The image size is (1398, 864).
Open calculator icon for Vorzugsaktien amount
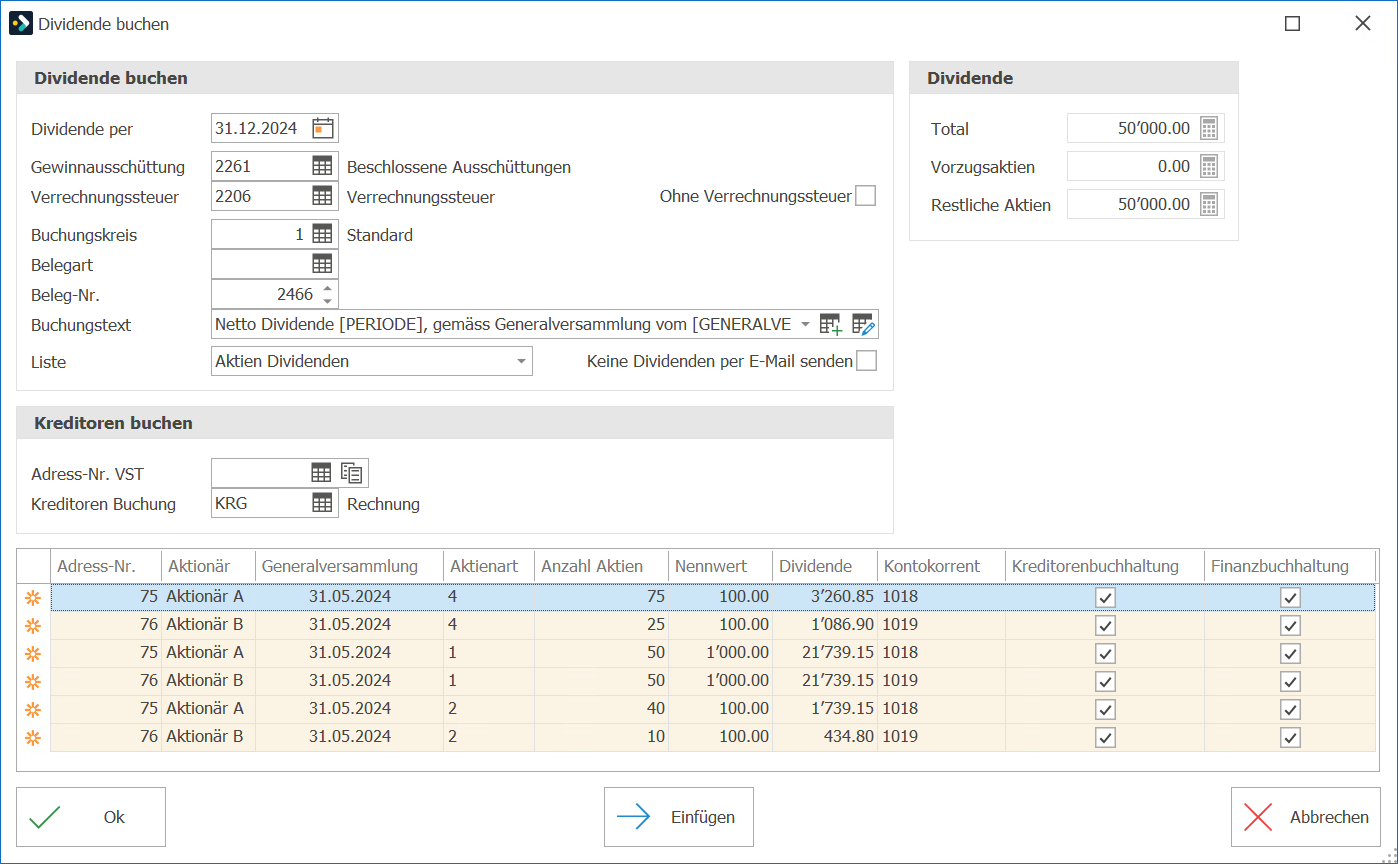pyautogui.click(x=1209, y=166)
